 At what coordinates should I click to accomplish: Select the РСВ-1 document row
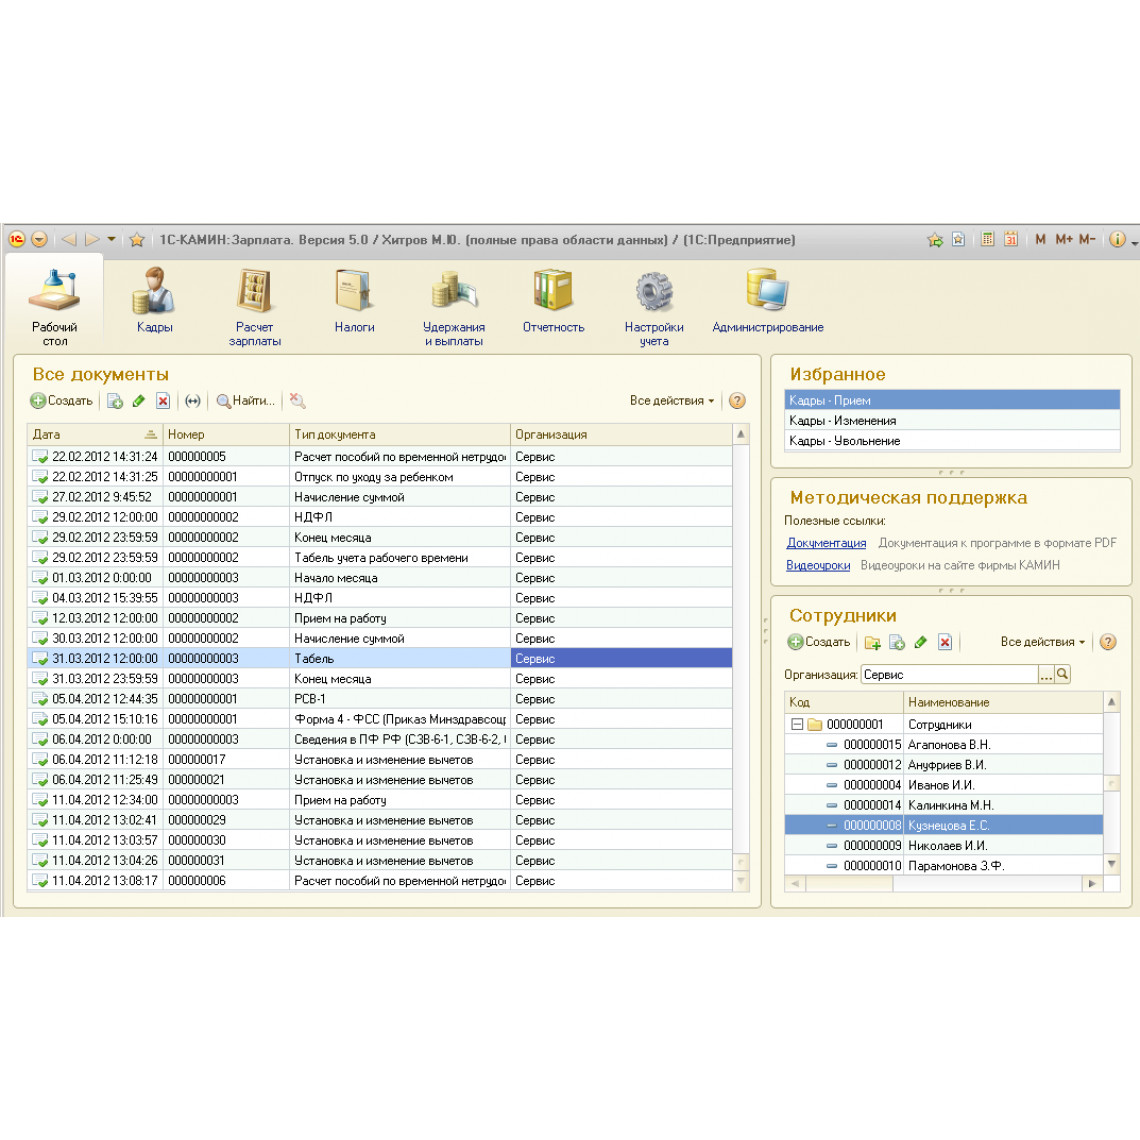[380, 699]
